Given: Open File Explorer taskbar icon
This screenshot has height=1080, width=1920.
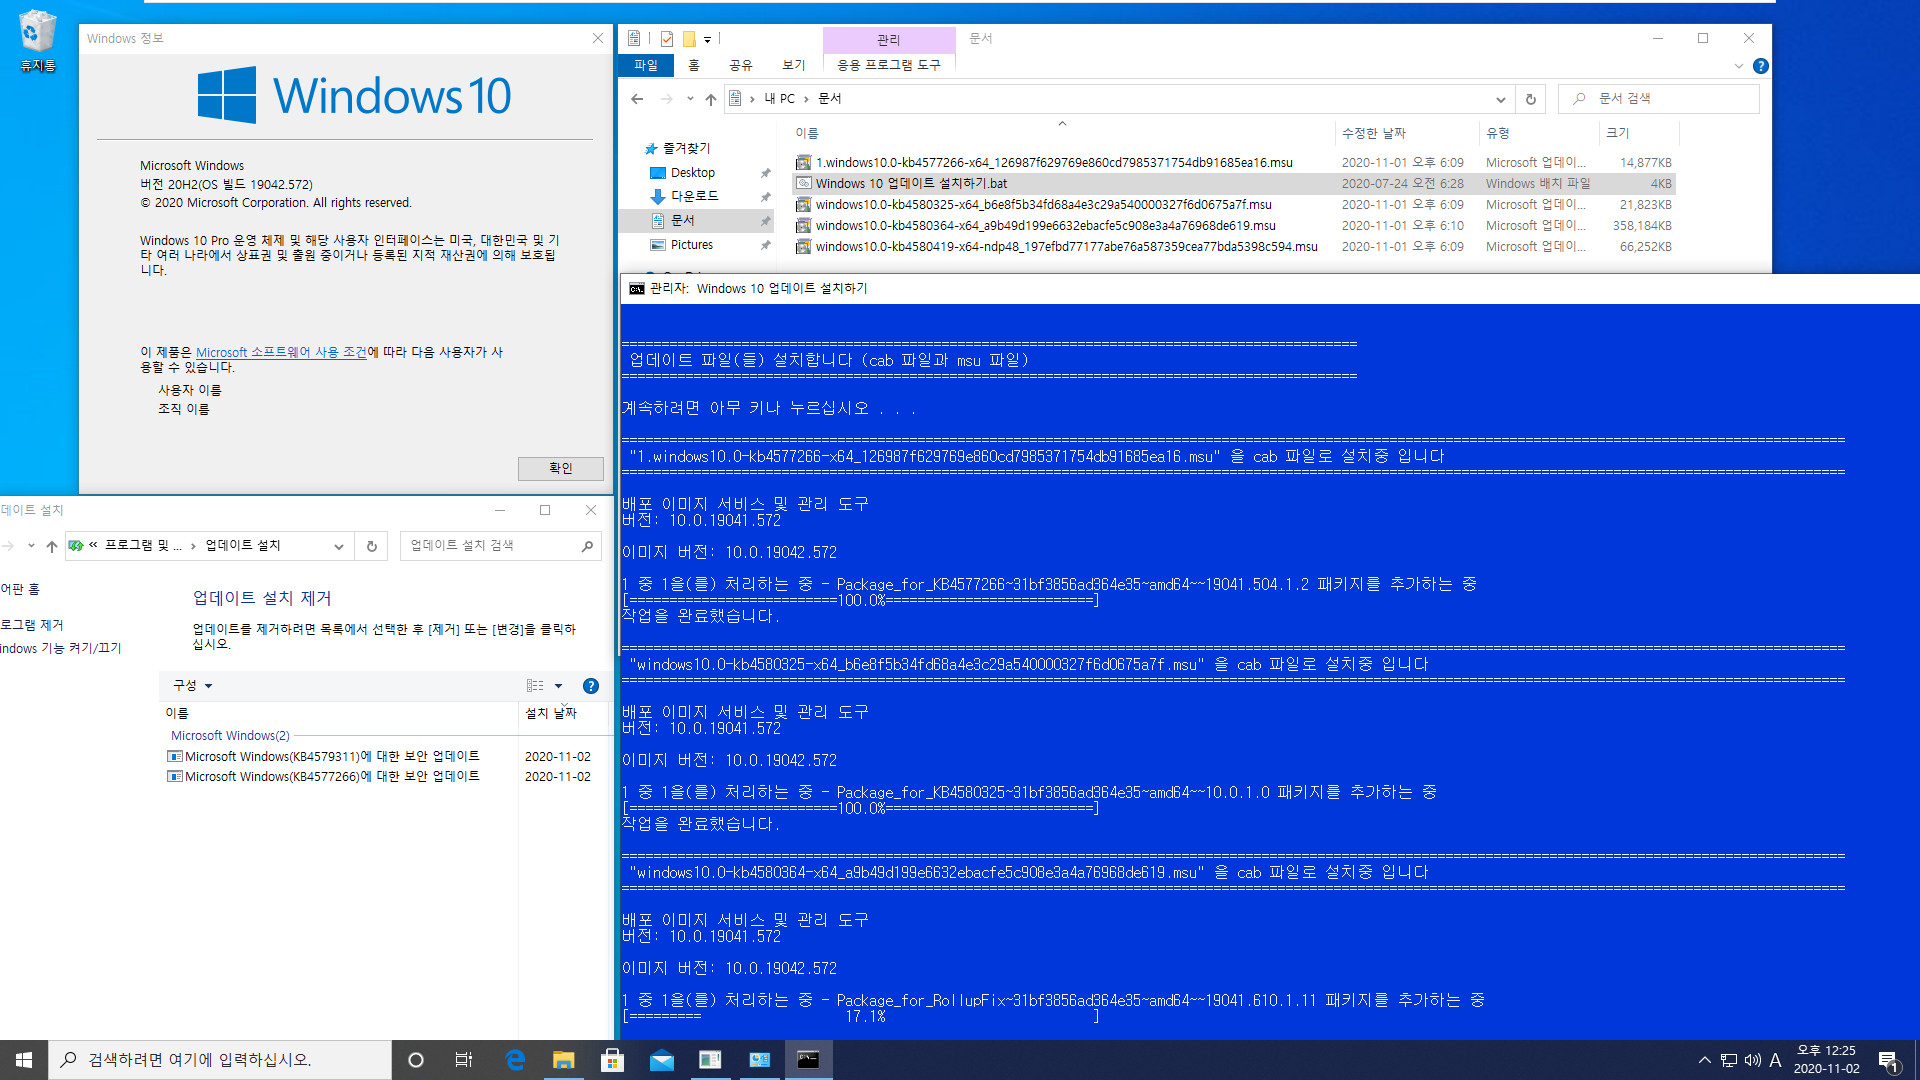Looking at the screenshot, I should [564, 1060].
